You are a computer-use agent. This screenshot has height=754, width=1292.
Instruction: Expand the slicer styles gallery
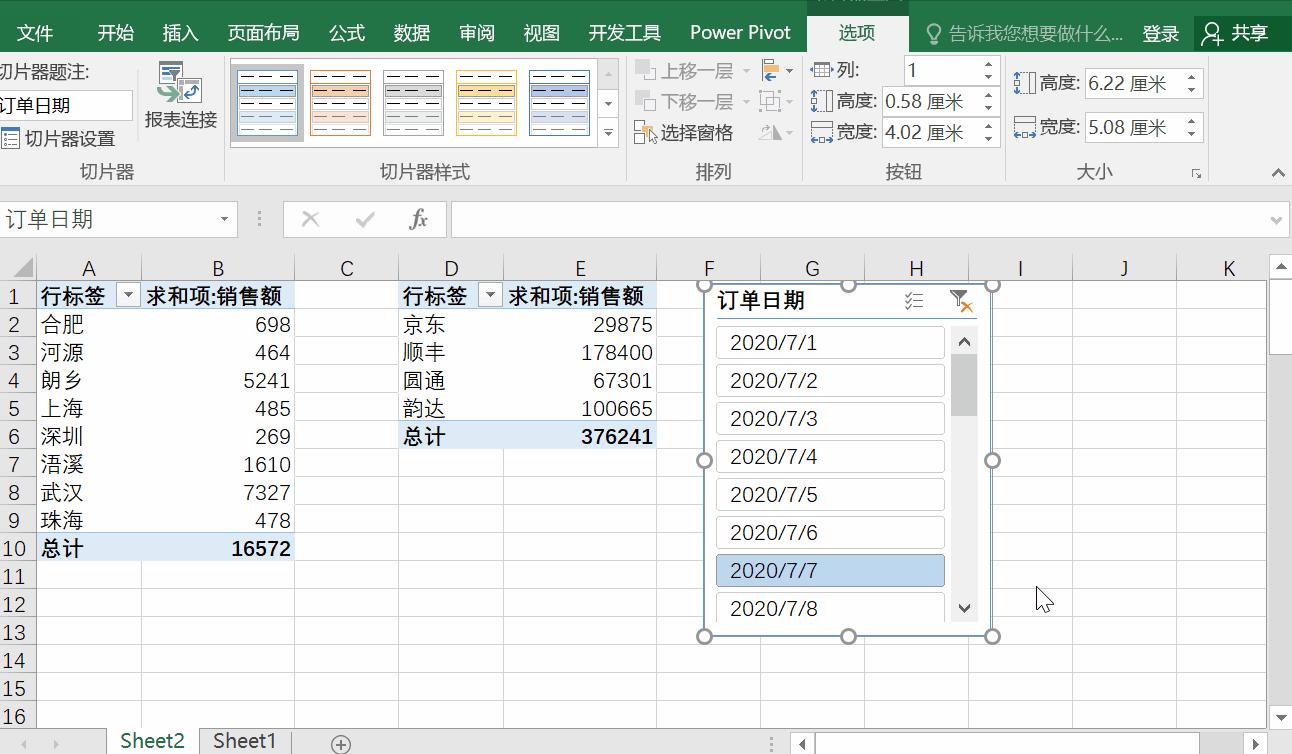[x=608, y=133]
